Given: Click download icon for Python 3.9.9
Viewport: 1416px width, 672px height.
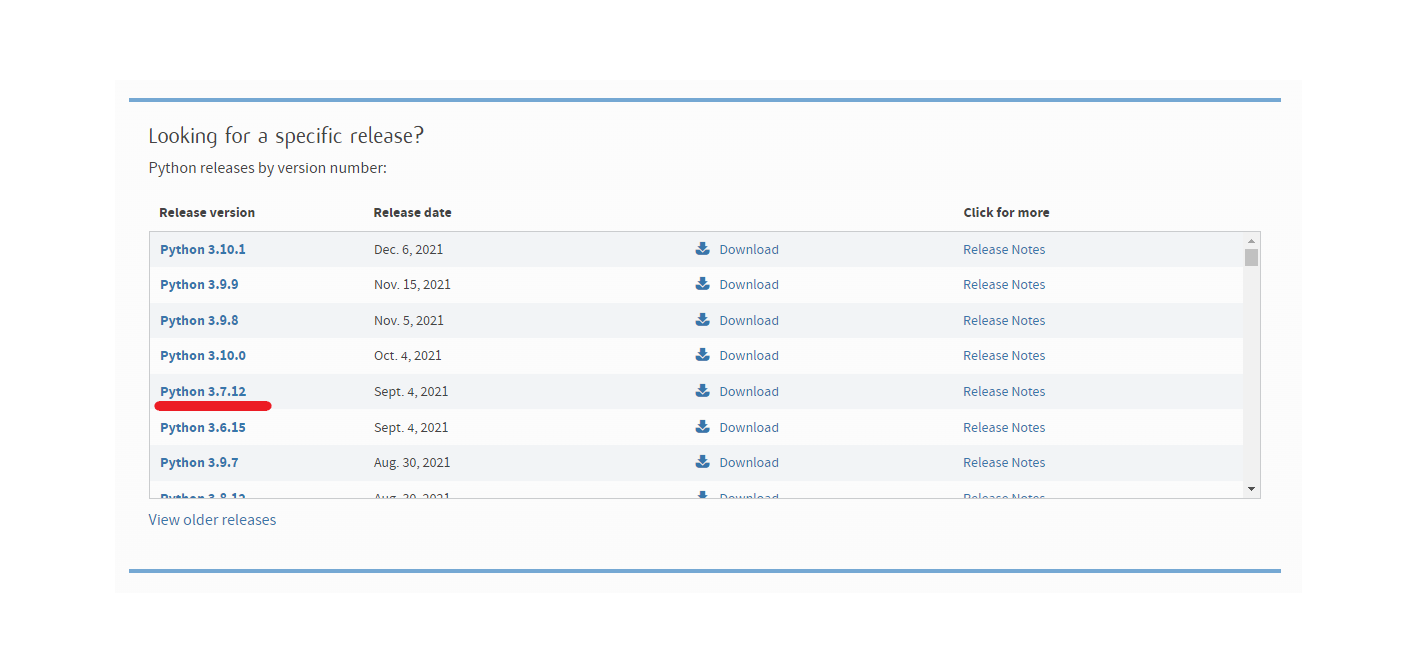Looking at the screenshot, I should (702, 284).
